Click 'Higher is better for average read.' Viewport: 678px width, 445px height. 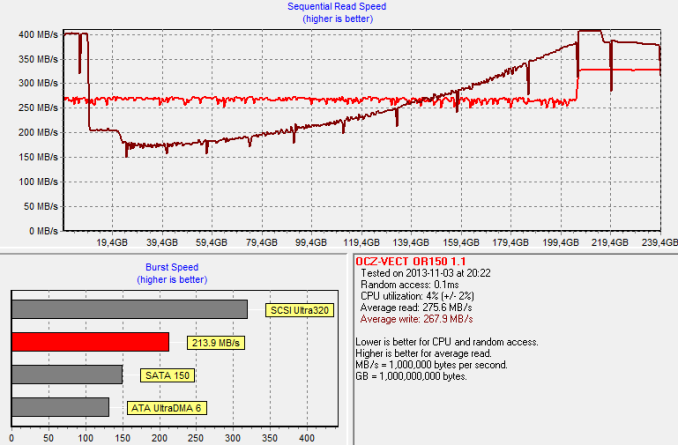tap(423, 354)
